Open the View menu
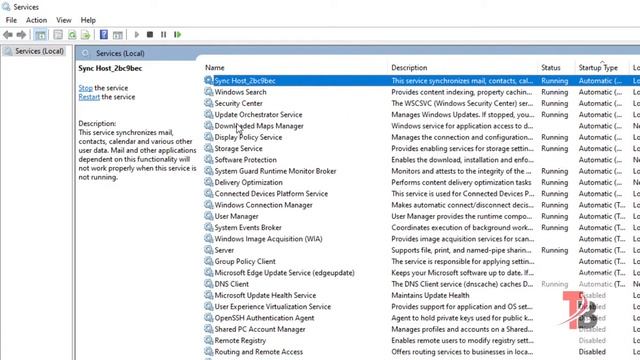 pyautogui.click(x=64, y=20)
